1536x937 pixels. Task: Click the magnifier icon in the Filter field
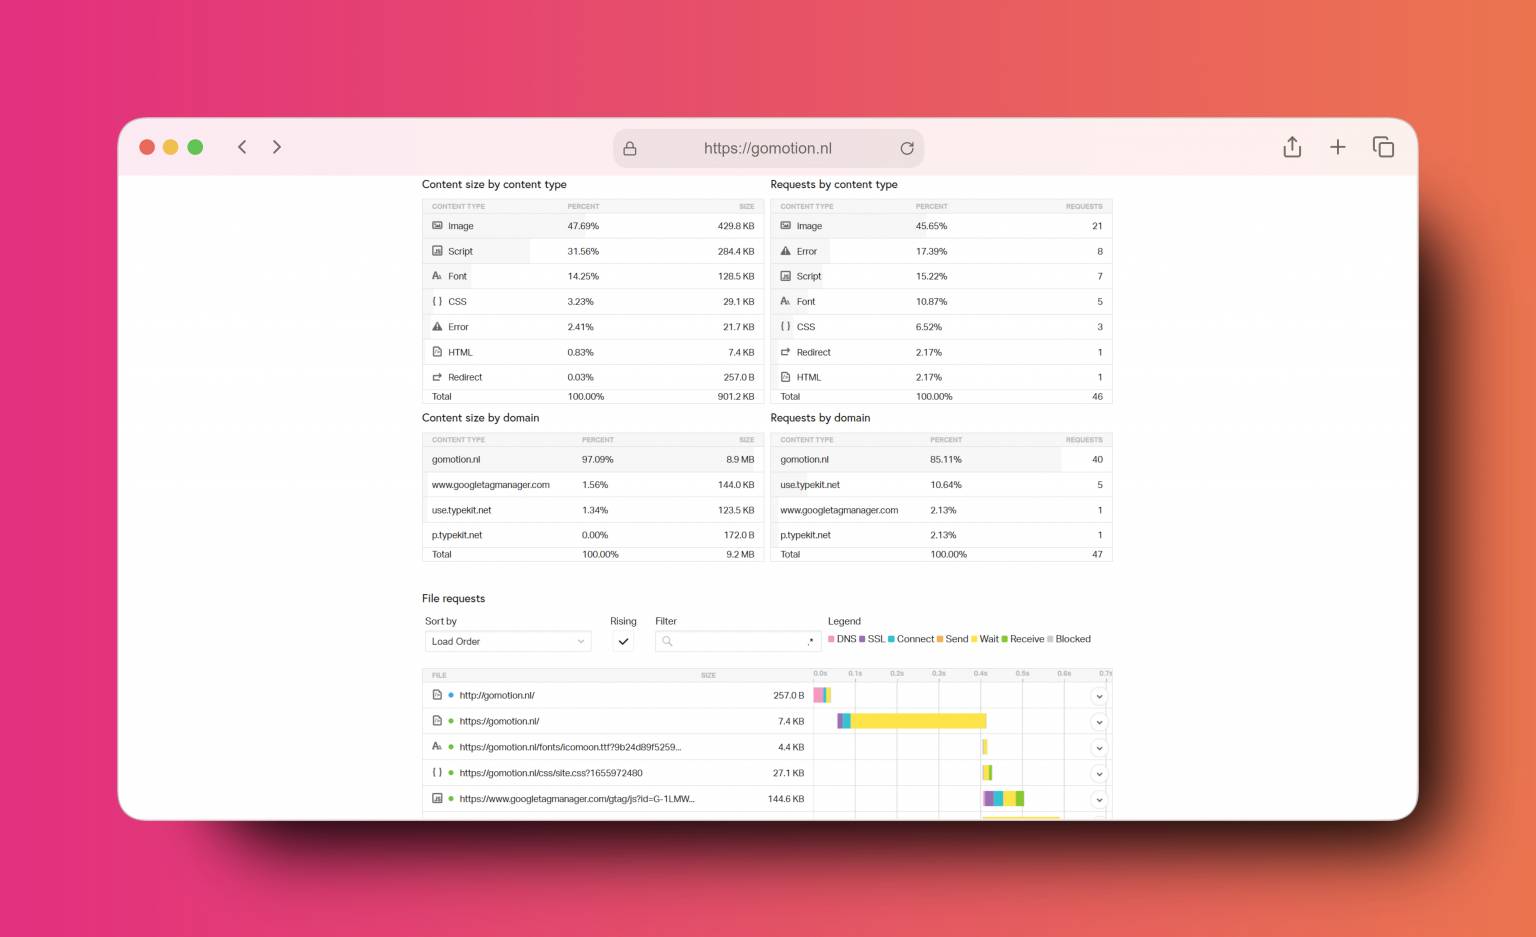click(x=667, y=641)
